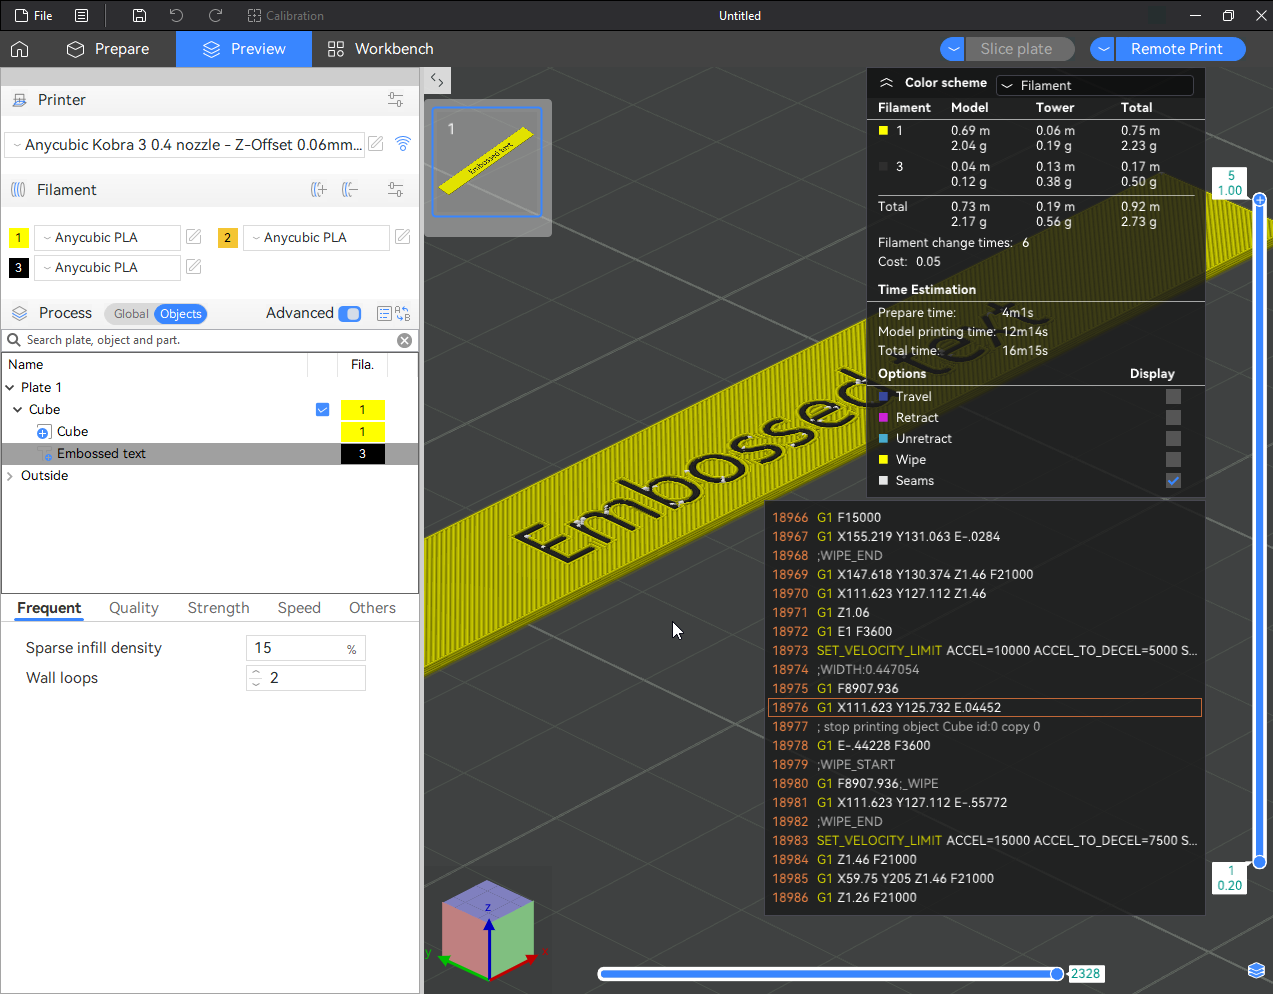Click the Undo arrow icon
Image resolution: width=1273 pixels, height=994 pixels.
(177, 16)
